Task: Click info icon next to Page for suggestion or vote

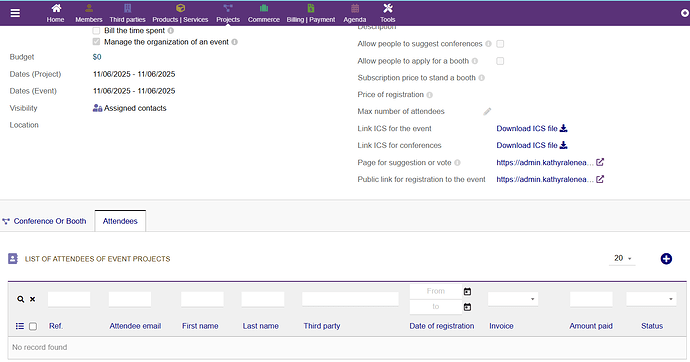Action: [x=457, y=163]
